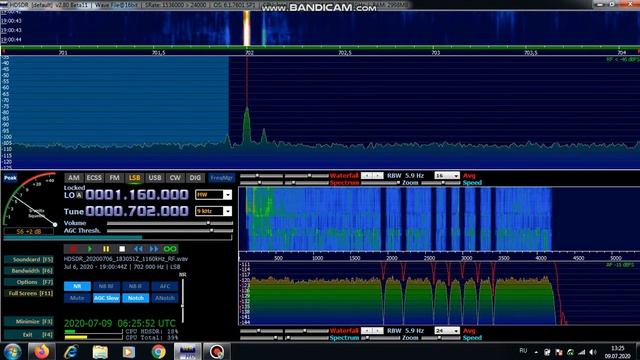Click the LO frequency display 0001.160.000
The width and height of the screenshot is (640, 360).
137,195
